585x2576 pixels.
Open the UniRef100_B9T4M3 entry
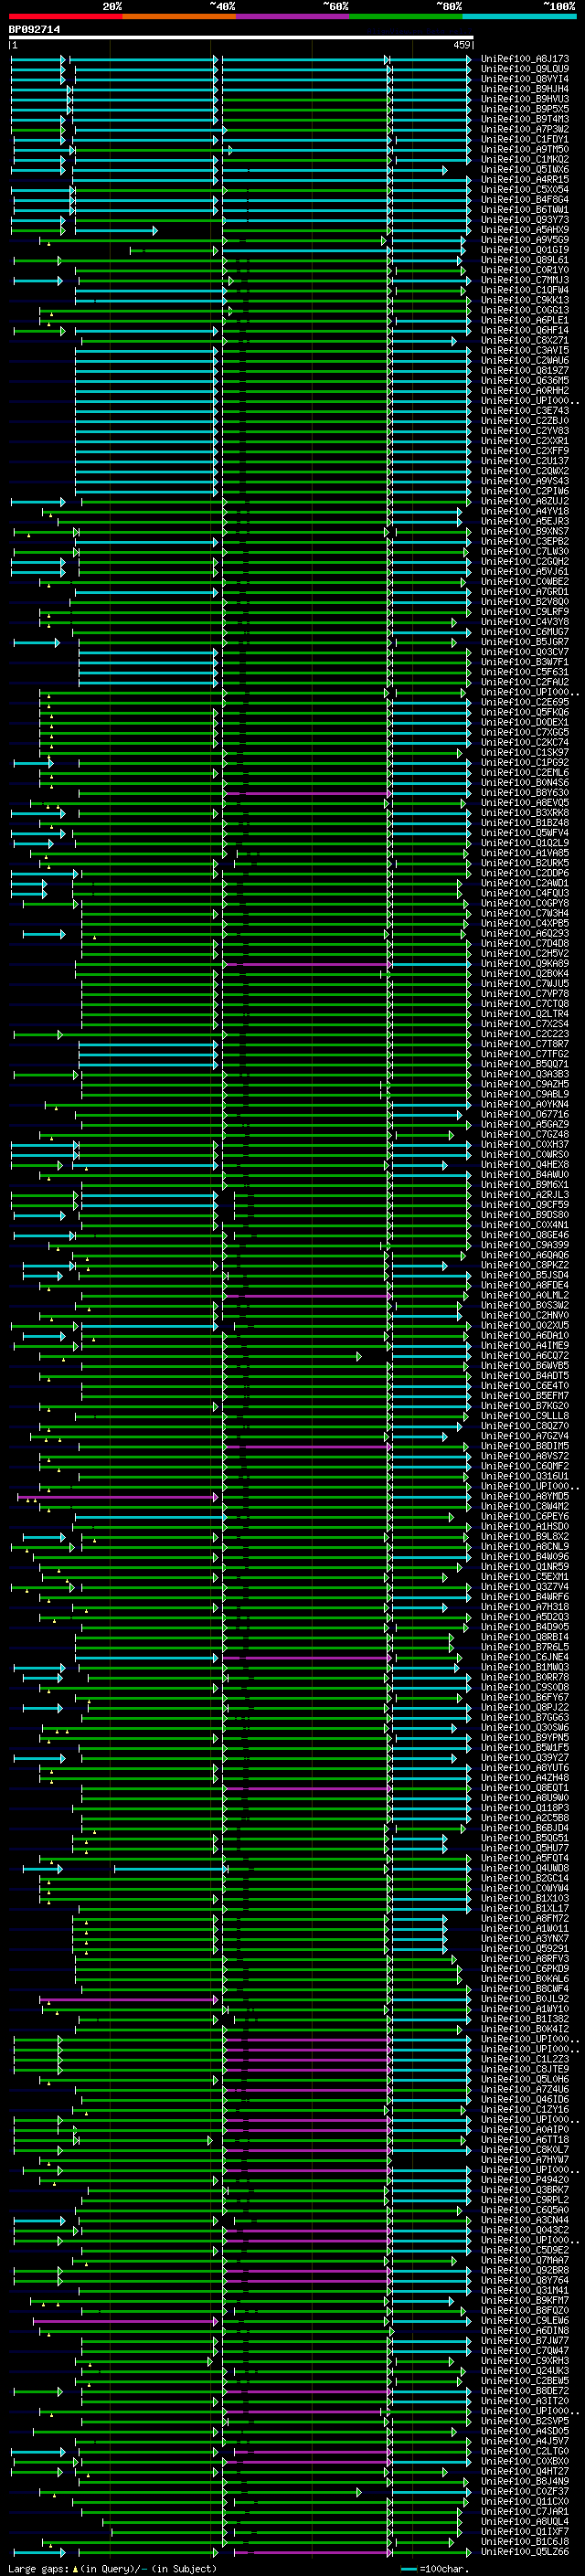pyautogui.click(x=524, y=120)
